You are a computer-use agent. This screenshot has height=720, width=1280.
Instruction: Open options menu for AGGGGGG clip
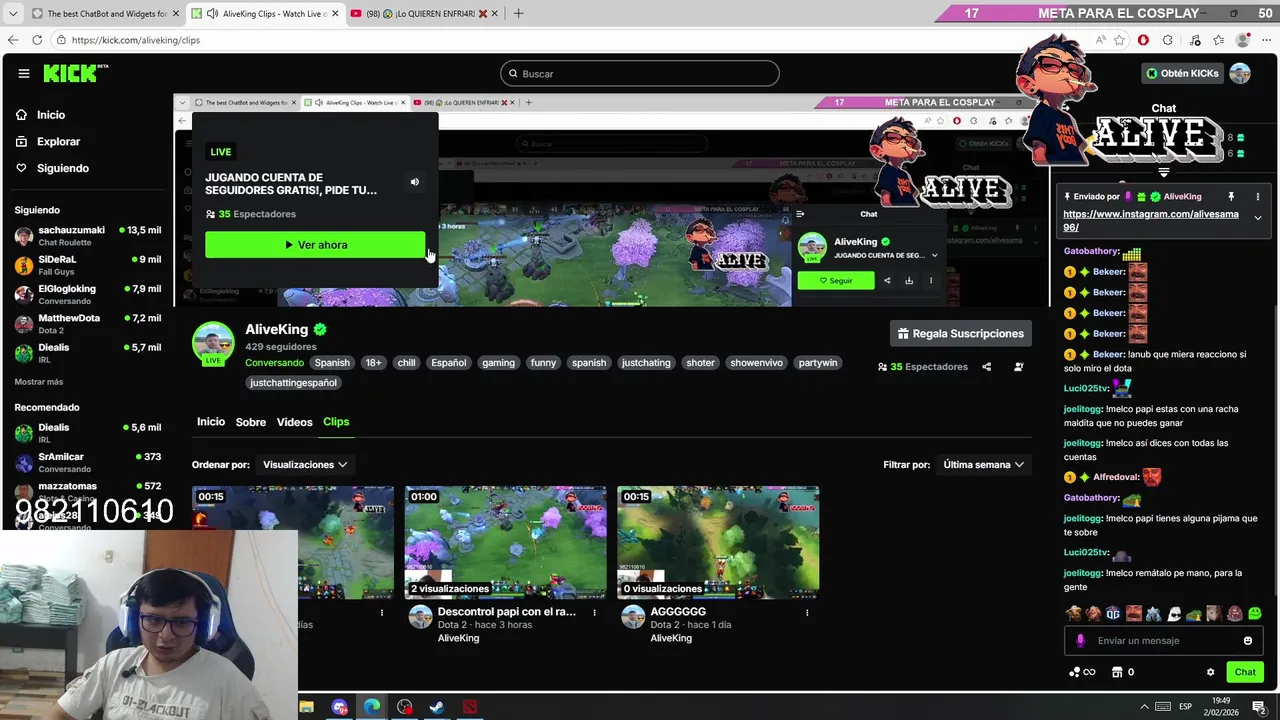(x=807, y=613)
